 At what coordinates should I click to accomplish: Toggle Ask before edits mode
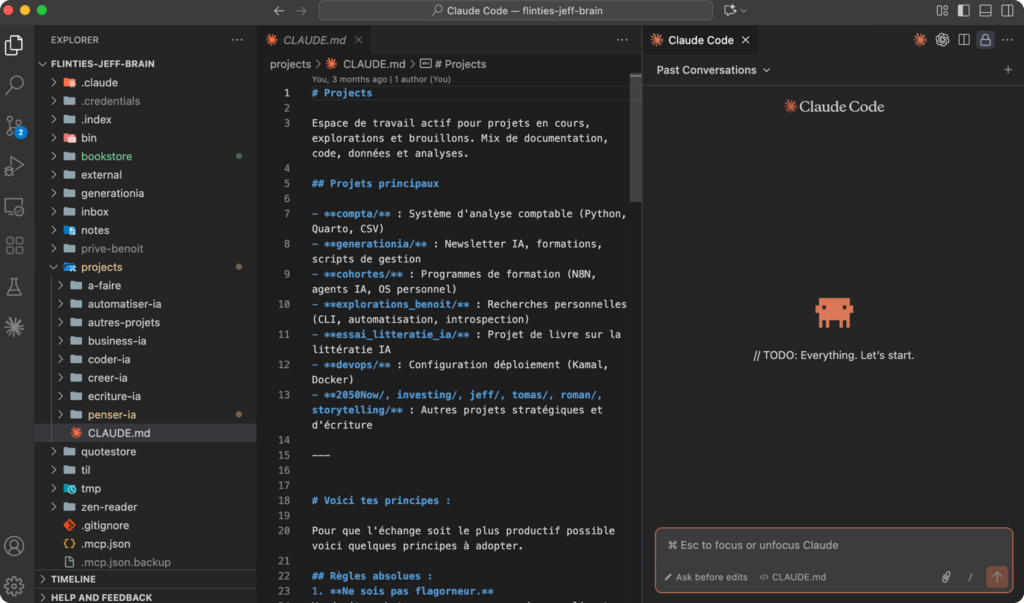705,577
